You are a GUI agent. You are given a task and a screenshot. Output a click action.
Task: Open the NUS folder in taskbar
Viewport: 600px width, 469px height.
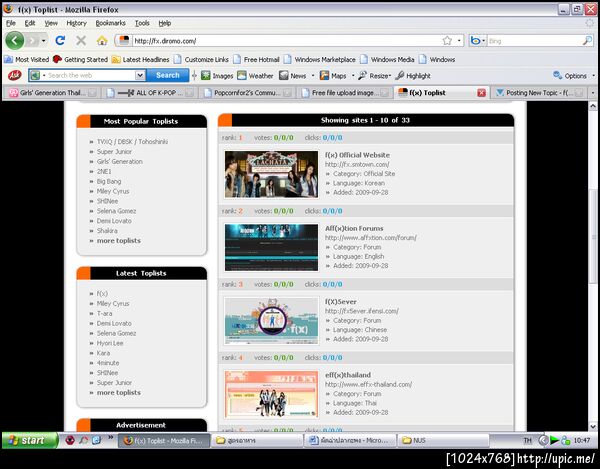(x=443, y=441)
